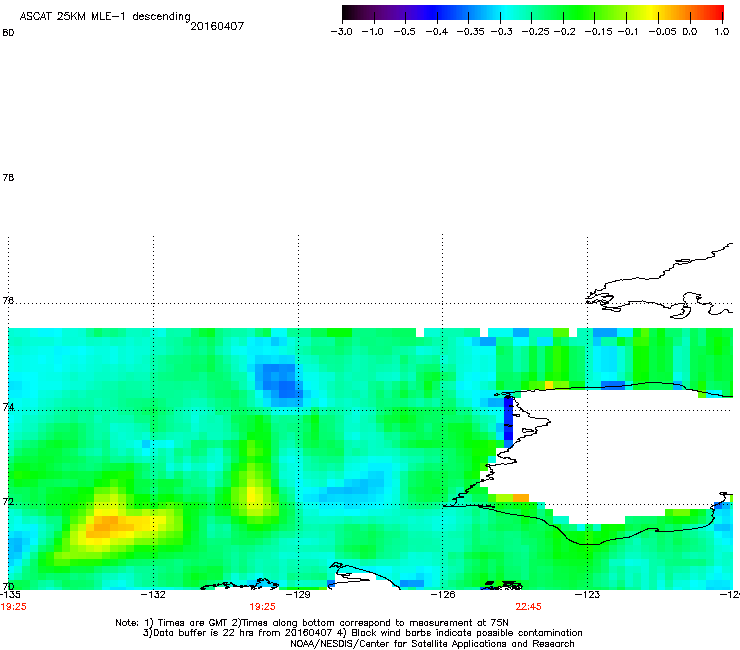The image size is (740, 650).
Task: Click the "-0.15" color scale label
Action: pyautogui.click(x=598, y=32)
